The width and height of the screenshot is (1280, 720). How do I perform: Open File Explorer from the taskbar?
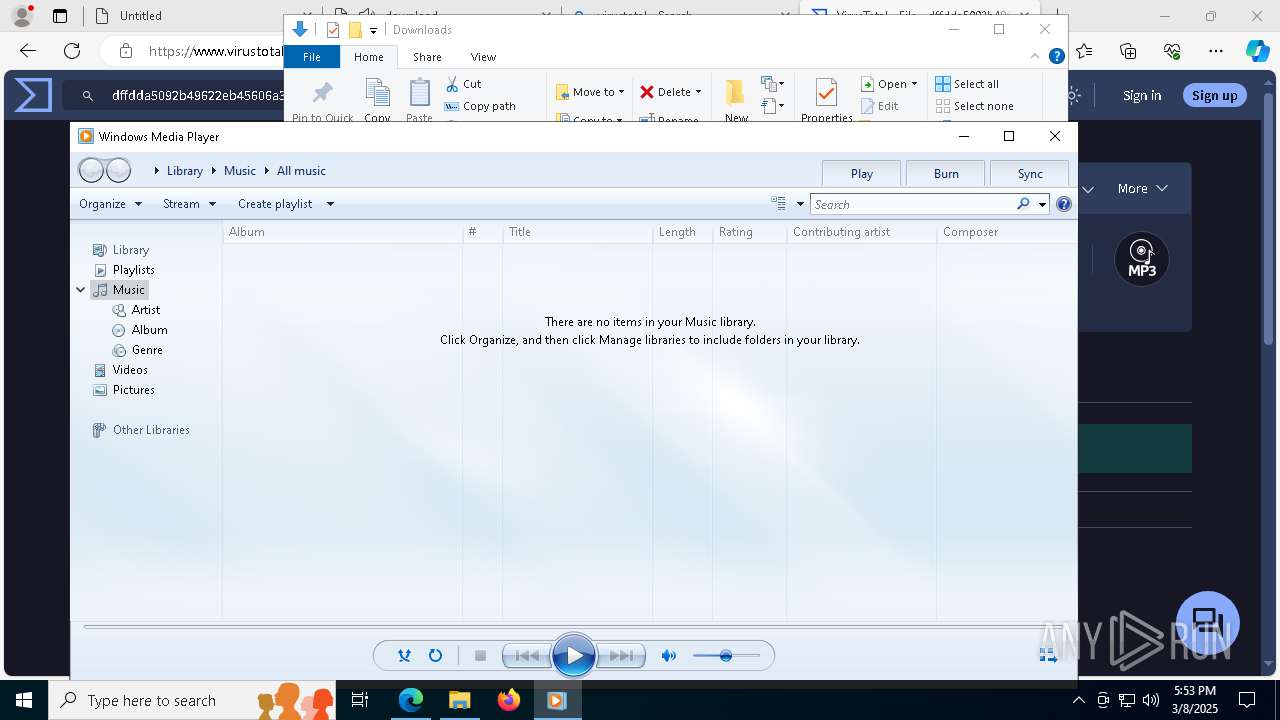tap(460, 700)
